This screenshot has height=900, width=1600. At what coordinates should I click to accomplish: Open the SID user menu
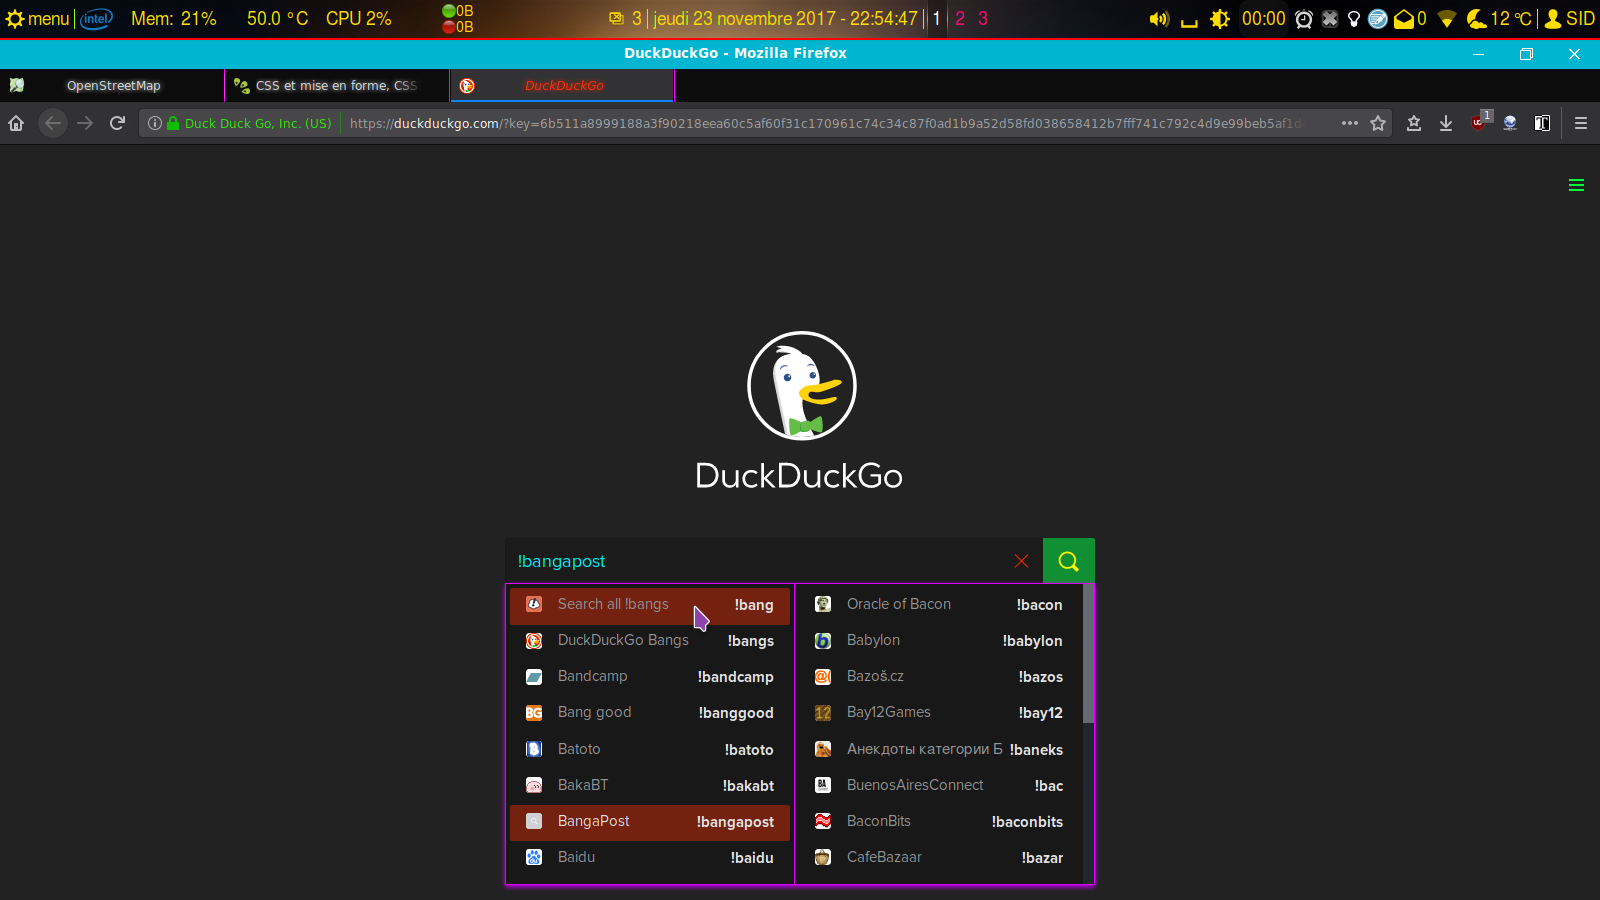1570,18
